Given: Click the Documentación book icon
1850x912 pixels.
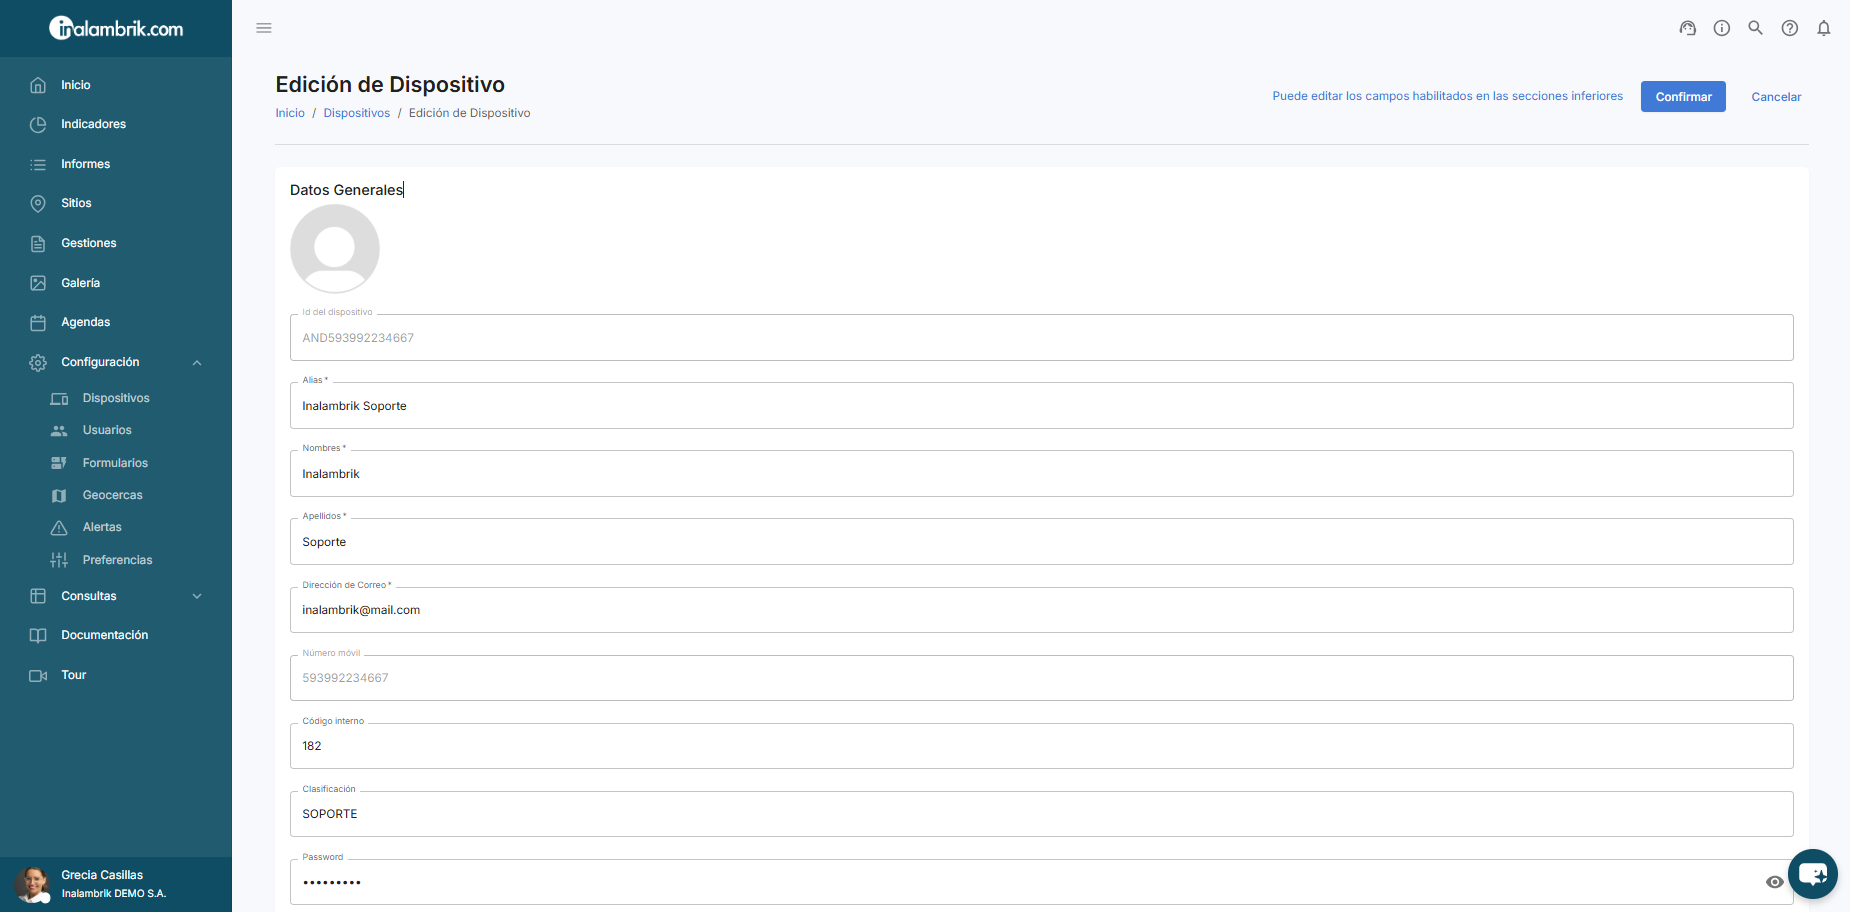Looking at the screenshot, I should pos(38,635).
